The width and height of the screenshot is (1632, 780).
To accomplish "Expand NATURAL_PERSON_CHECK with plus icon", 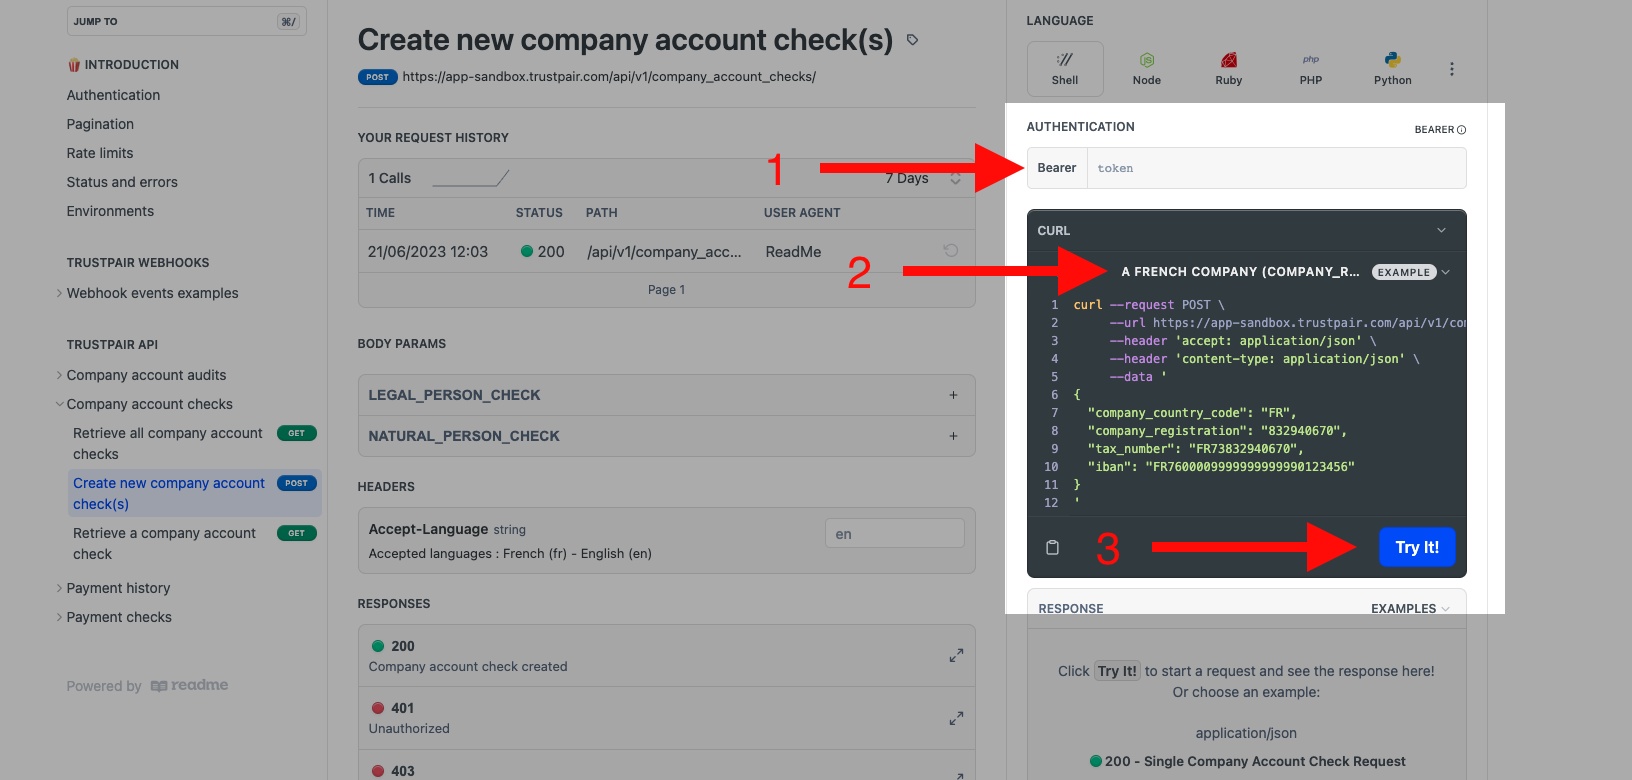I will 953,436.
